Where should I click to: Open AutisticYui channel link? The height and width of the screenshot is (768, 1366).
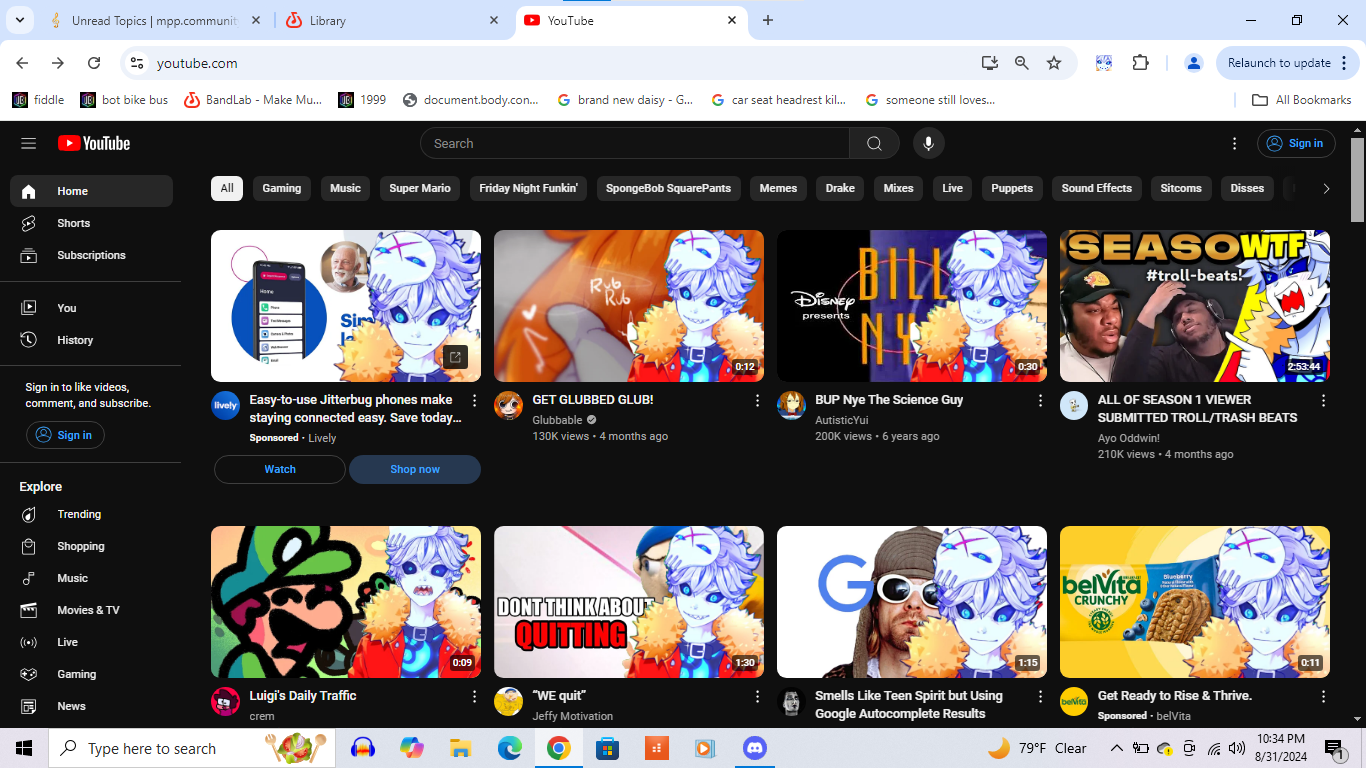coord(842,420)
